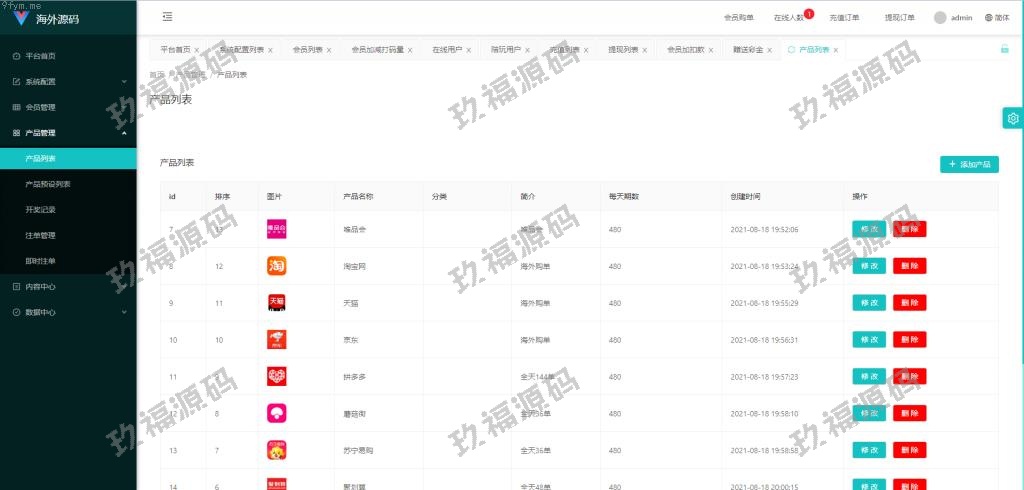
Task: Open 充值订单 in the top bar
Action: [844, 18]
